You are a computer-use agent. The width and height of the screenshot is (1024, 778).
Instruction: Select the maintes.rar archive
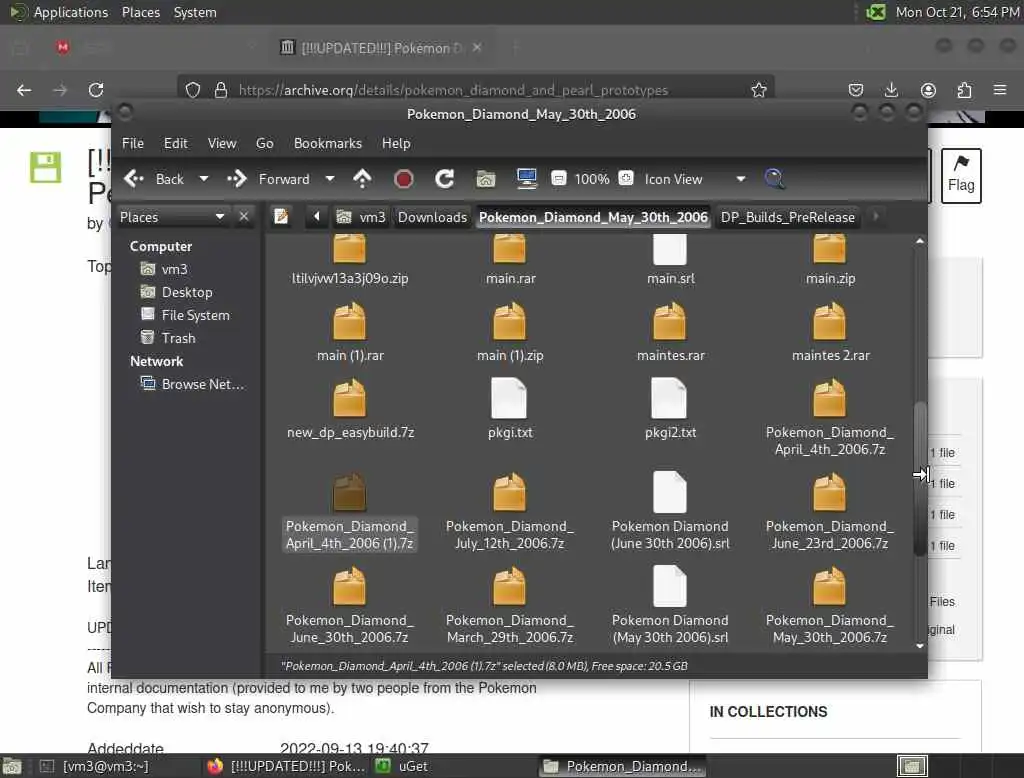click(x=670, y=332)
